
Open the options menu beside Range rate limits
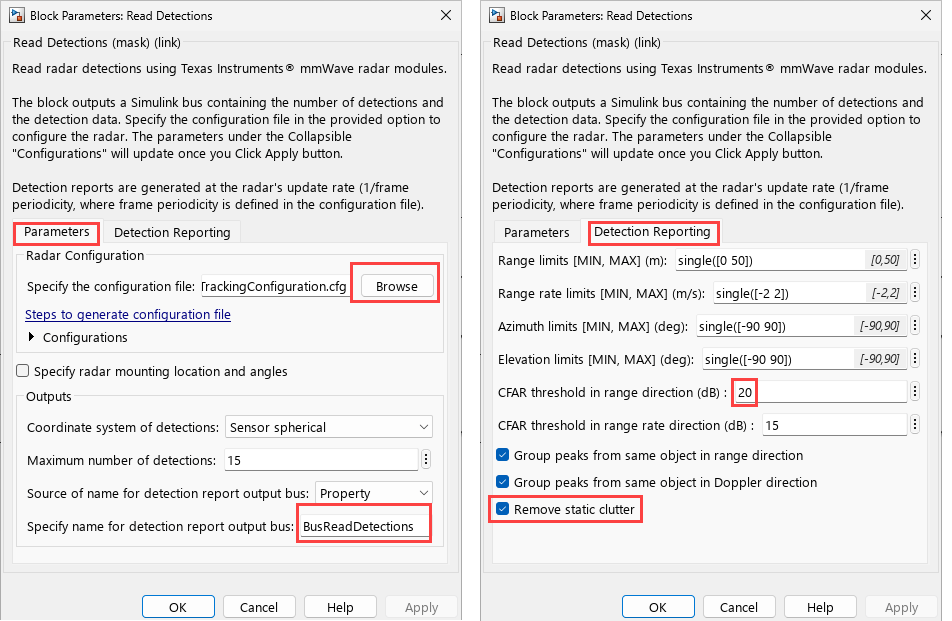tap(914, 293)
